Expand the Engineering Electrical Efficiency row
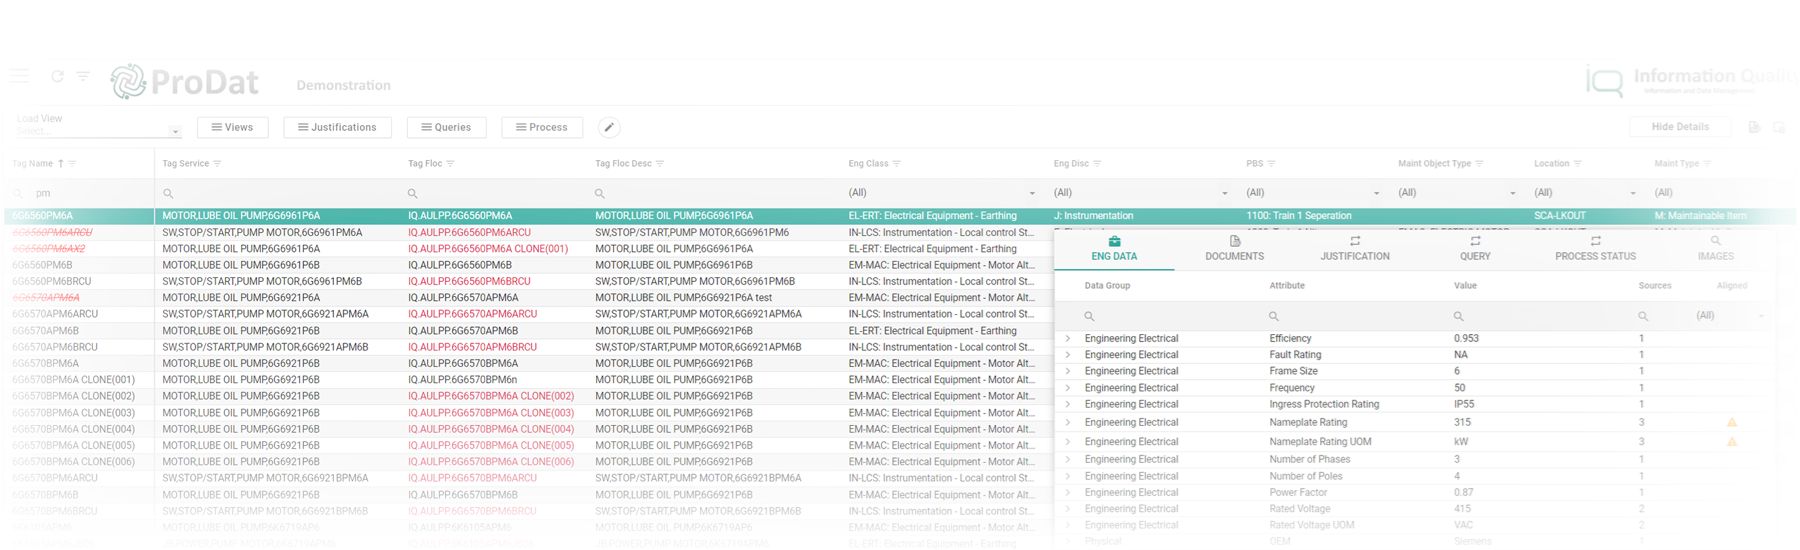 tap(1068, 339)
